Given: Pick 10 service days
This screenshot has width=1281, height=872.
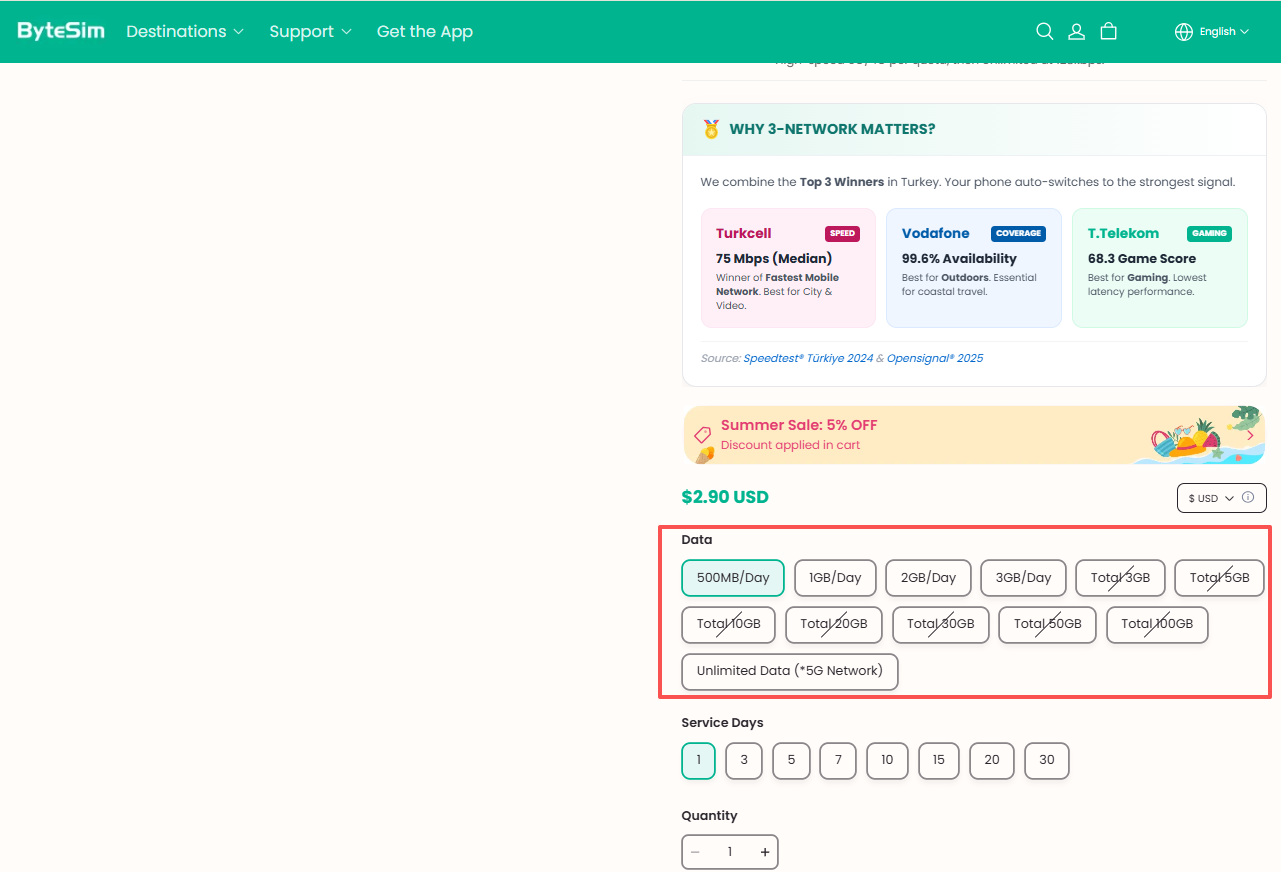Looking at the screenshot, I should pyautogui.click(x=887, y=760).
